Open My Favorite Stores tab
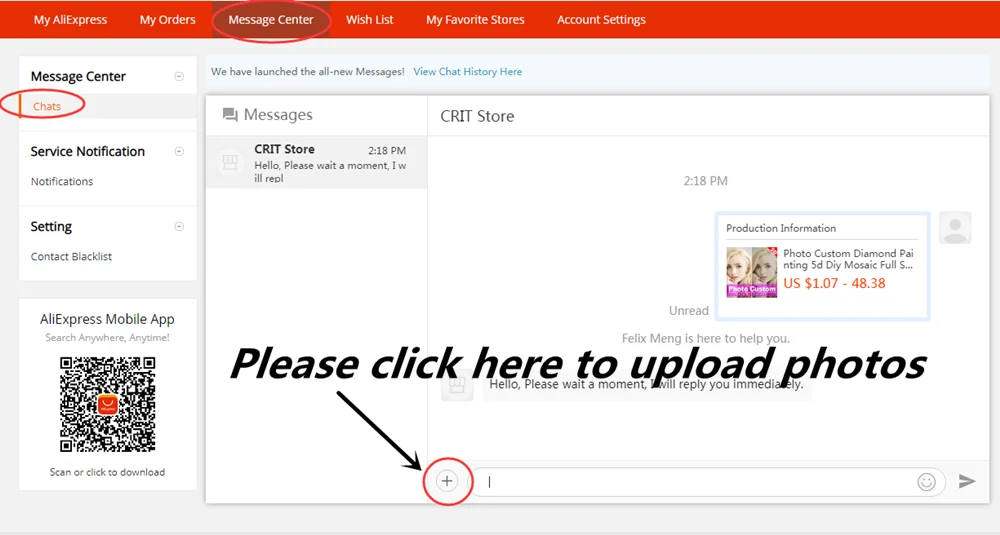 (x=475, y=20)
